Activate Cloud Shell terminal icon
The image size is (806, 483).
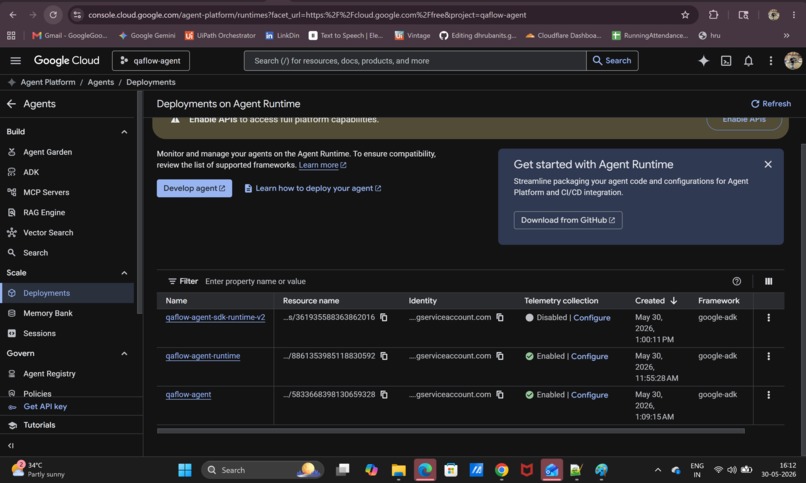click(x=726, y=61)
